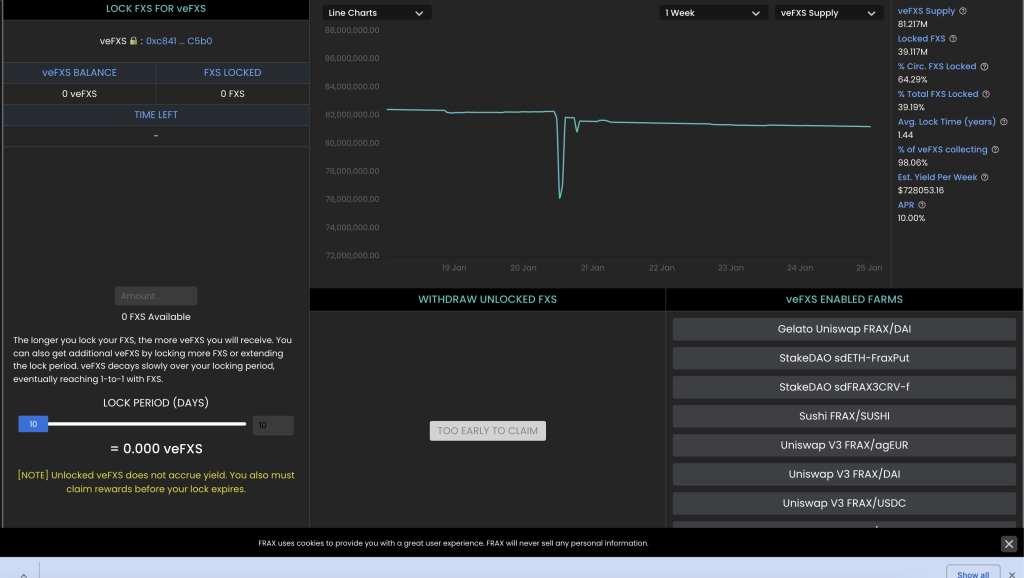Open the Line Charts dropdown
This screenshot has width=1024, height=578.
tap(377, 13)
